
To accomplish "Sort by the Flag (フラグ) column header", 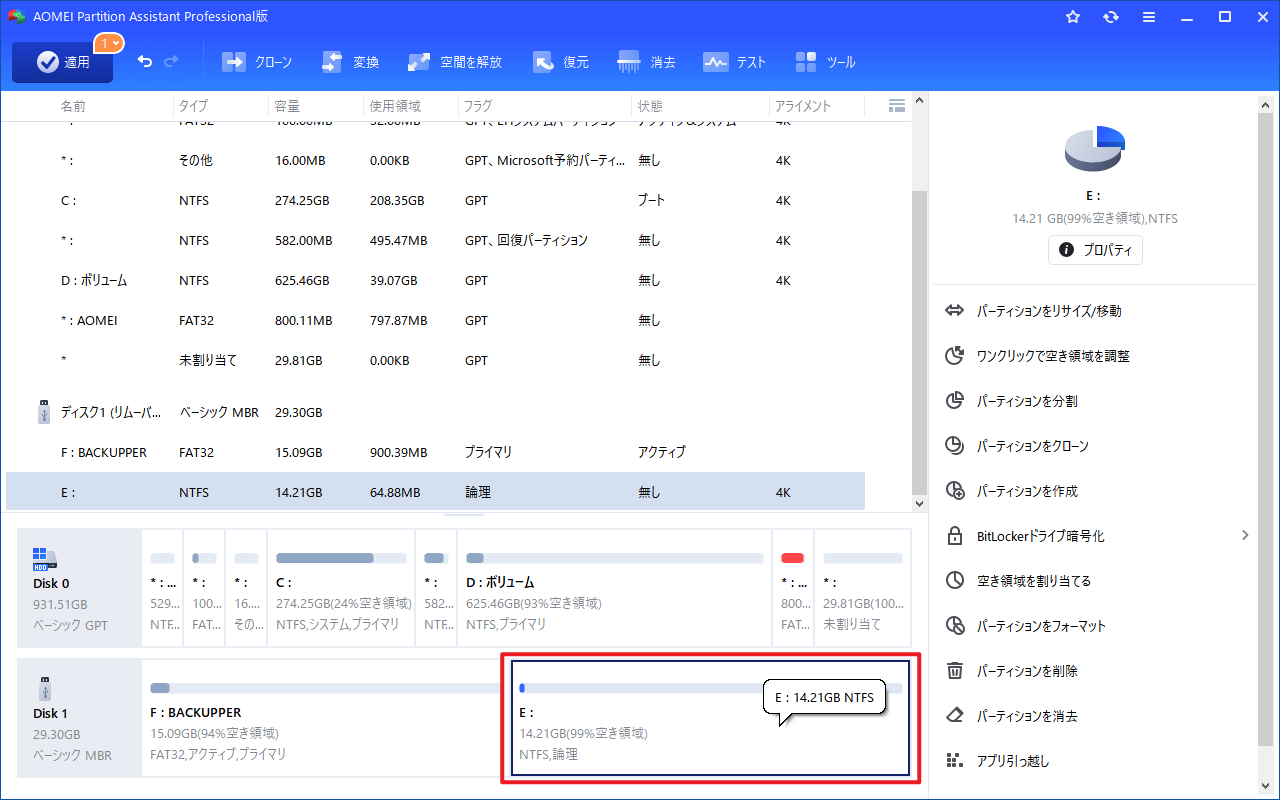I will (x=477, y=106).
